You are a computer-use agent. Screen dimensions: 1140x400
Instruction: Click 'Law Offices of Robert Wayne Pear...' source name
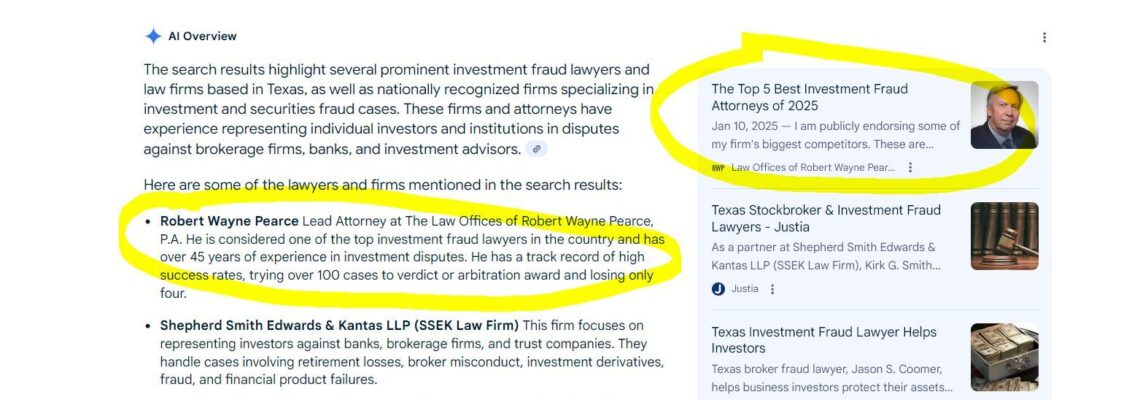tap(813, 167)
